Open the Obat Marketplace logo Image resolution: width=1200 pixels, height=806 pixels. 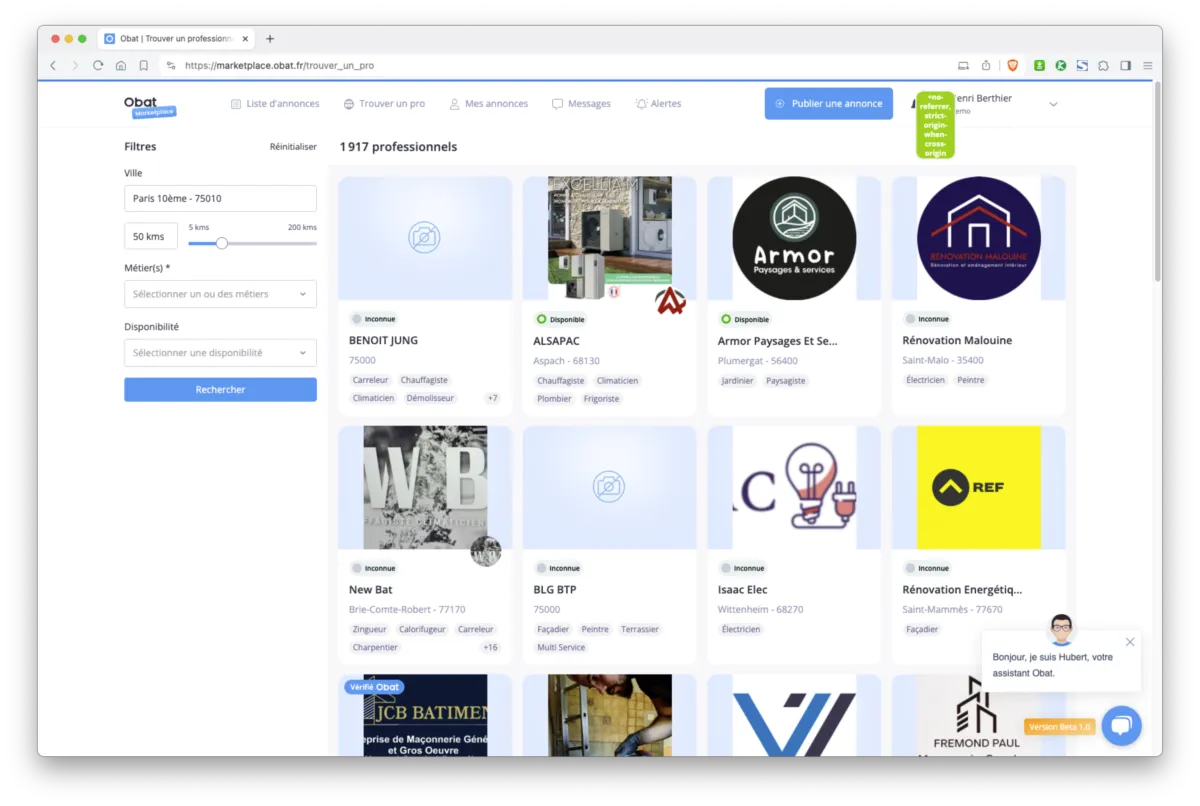[x=149, y=106]
